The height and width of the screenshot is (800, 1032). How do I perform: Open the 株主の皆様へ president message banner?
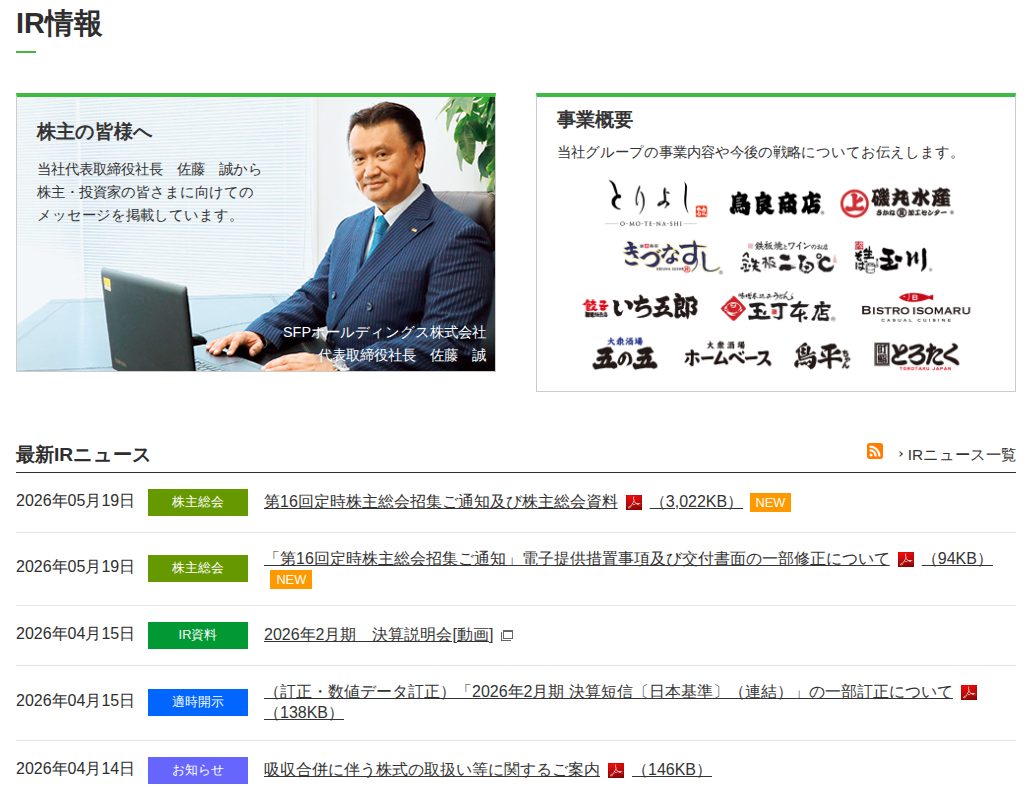point(255,233)
